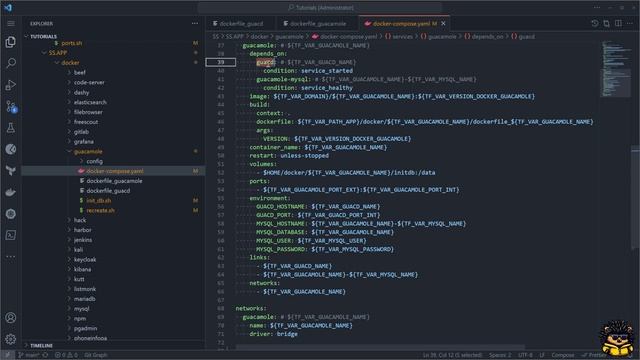Click the remote window status bar icon
The height and width of the screenshot is (360, 640).
7,355
